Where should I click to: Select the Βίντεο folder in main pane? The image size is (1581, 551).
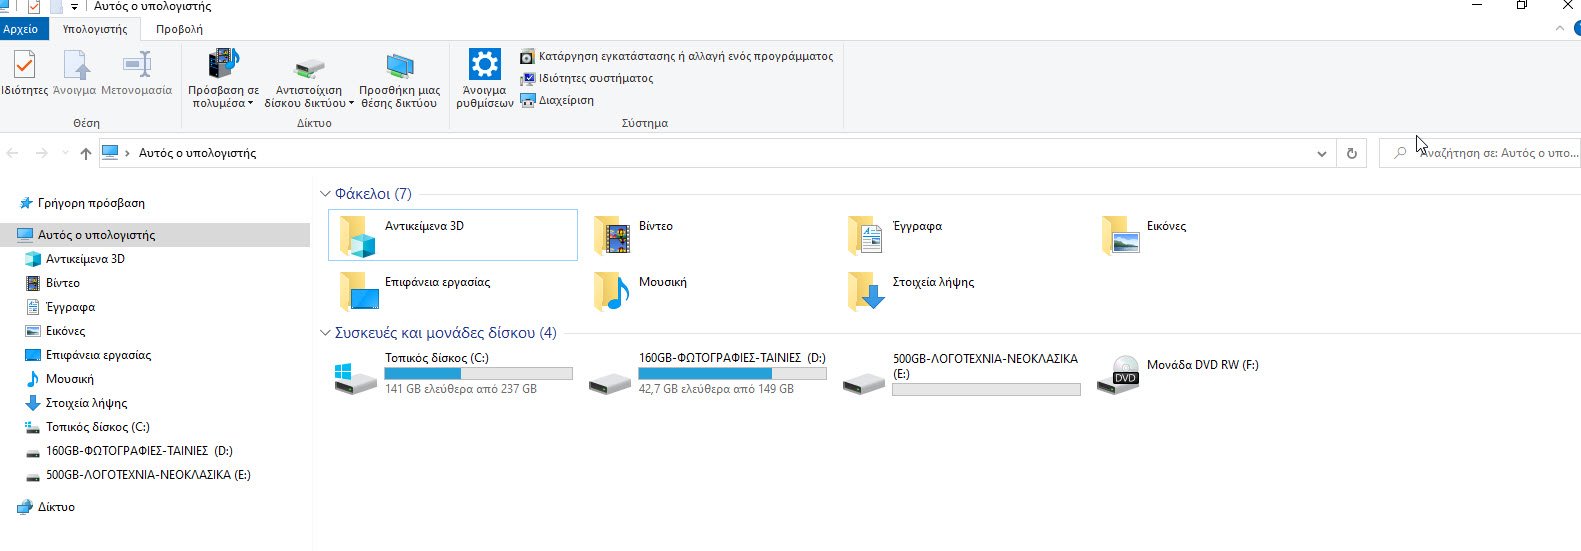pyautogui.click(x=707, y=235)
